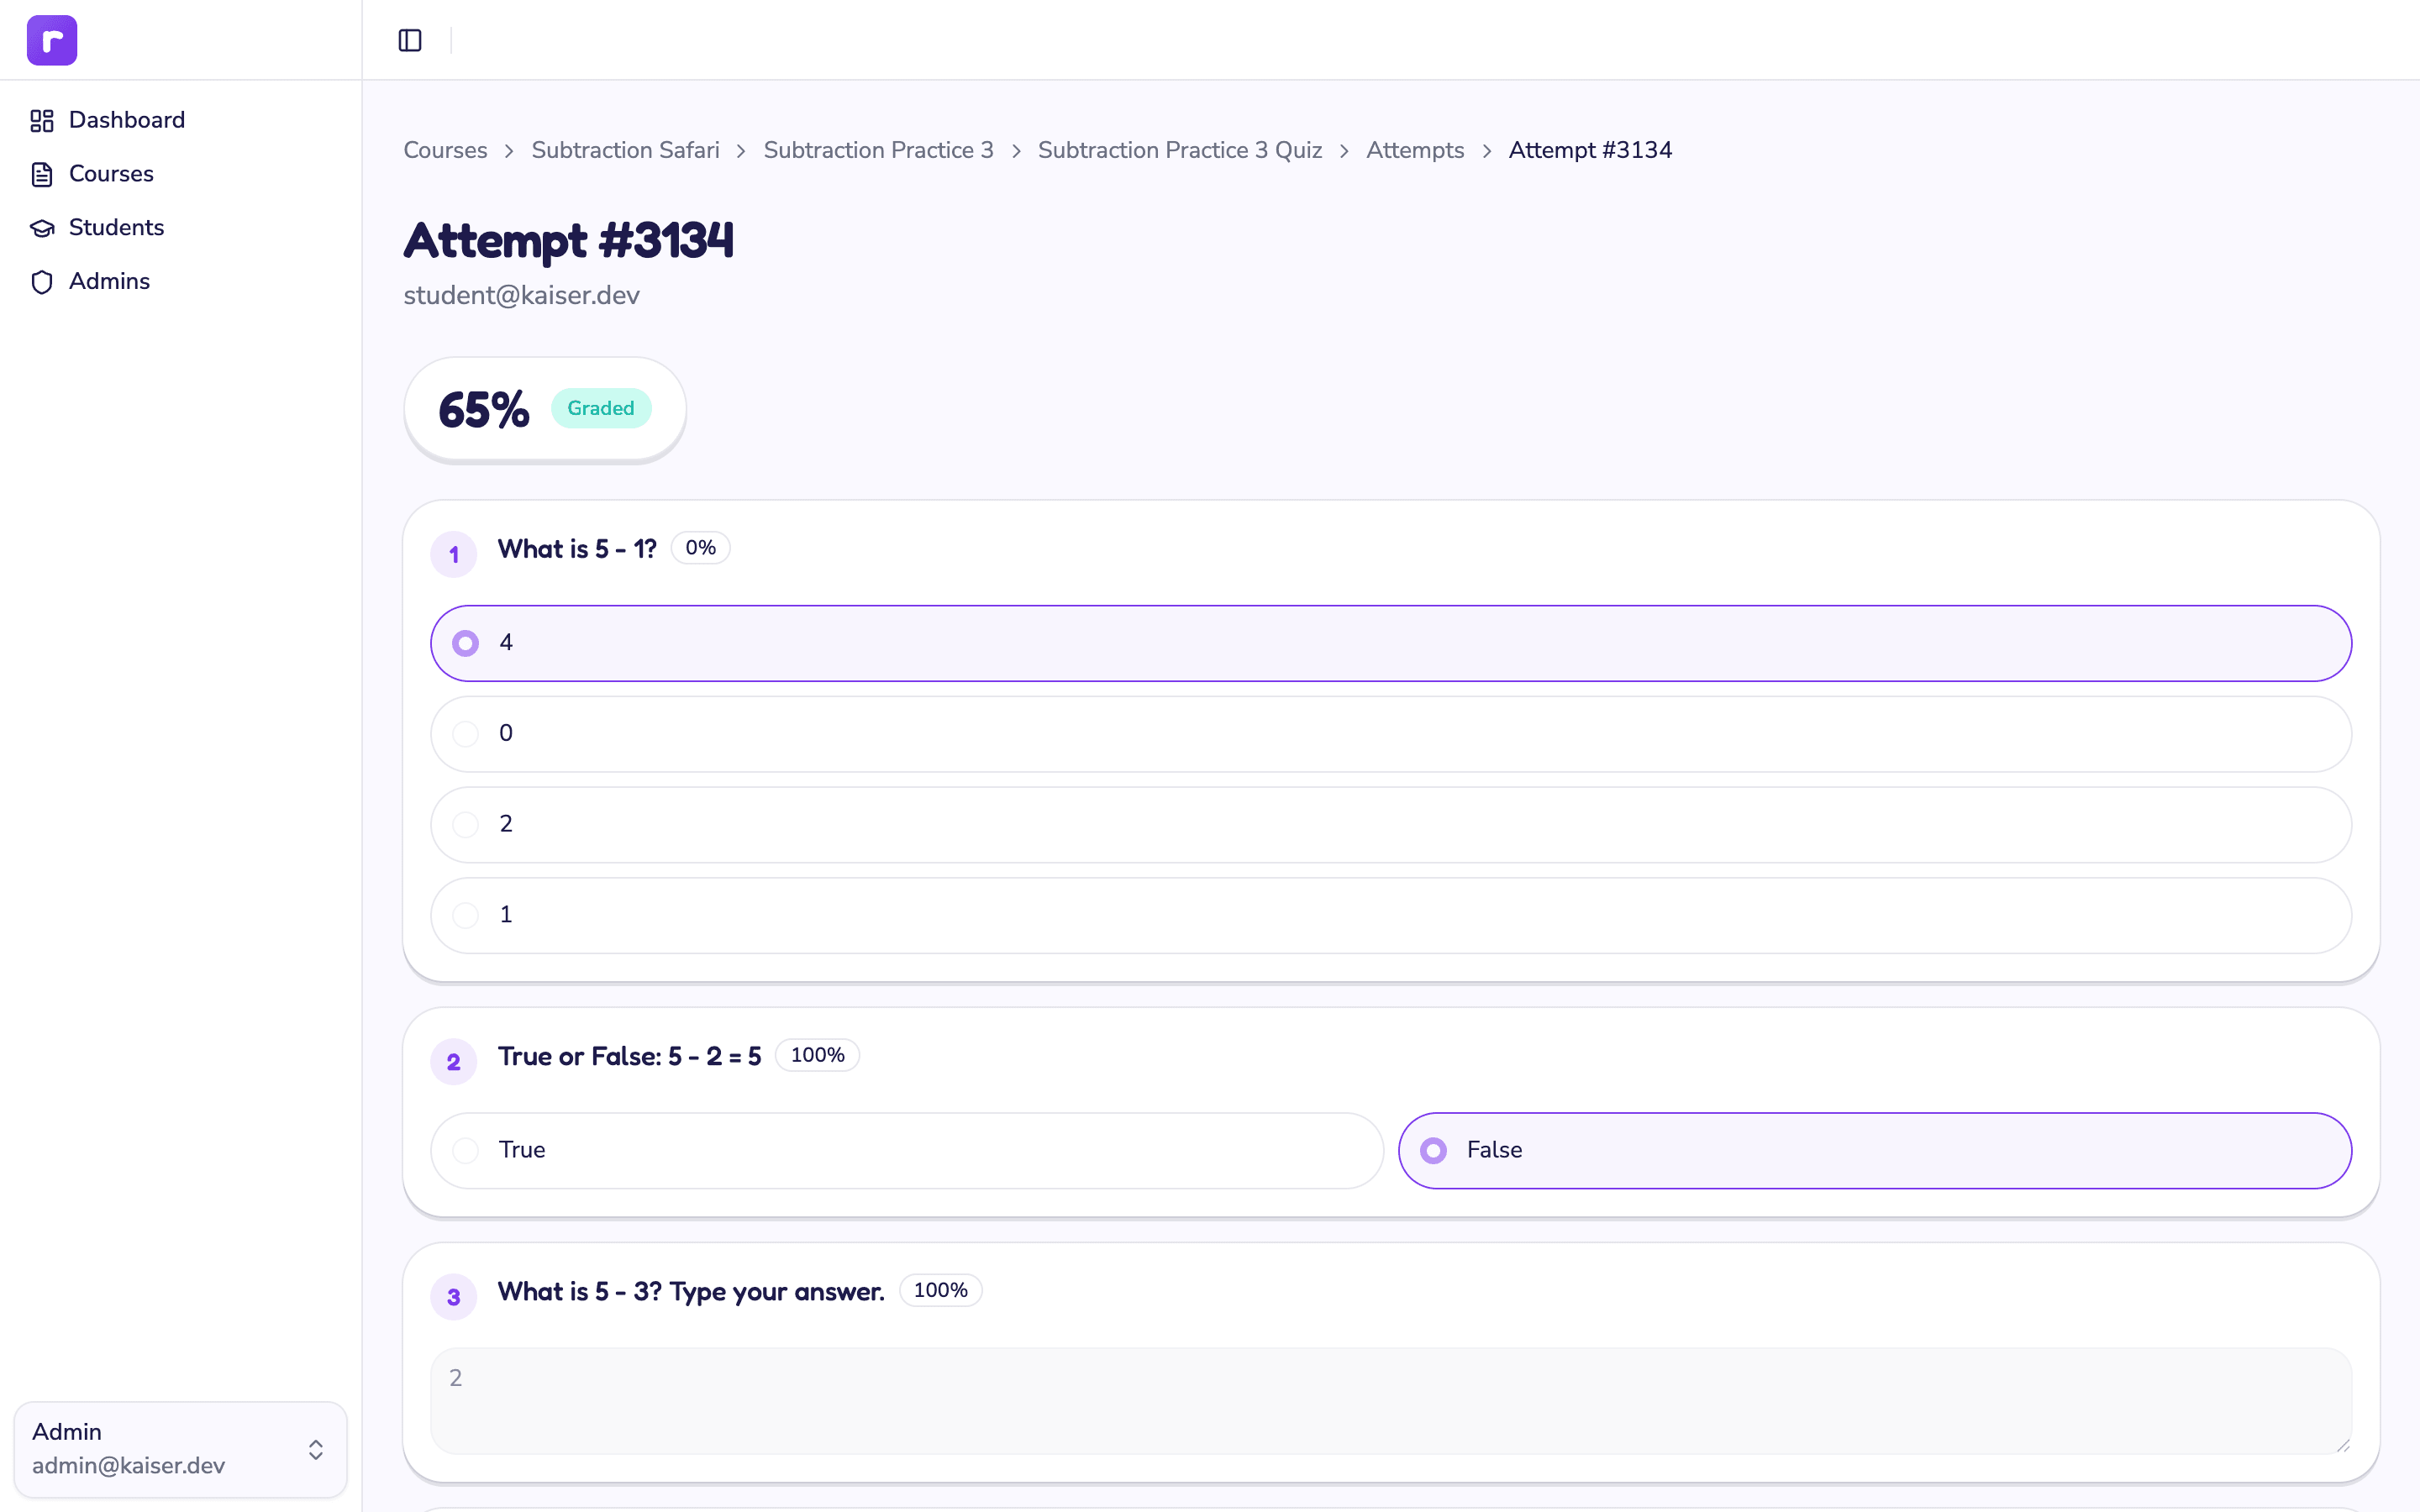Click the Students graduation cap icon
This screenshot has width=2420, height=1512.
click(x=42, y=228)
